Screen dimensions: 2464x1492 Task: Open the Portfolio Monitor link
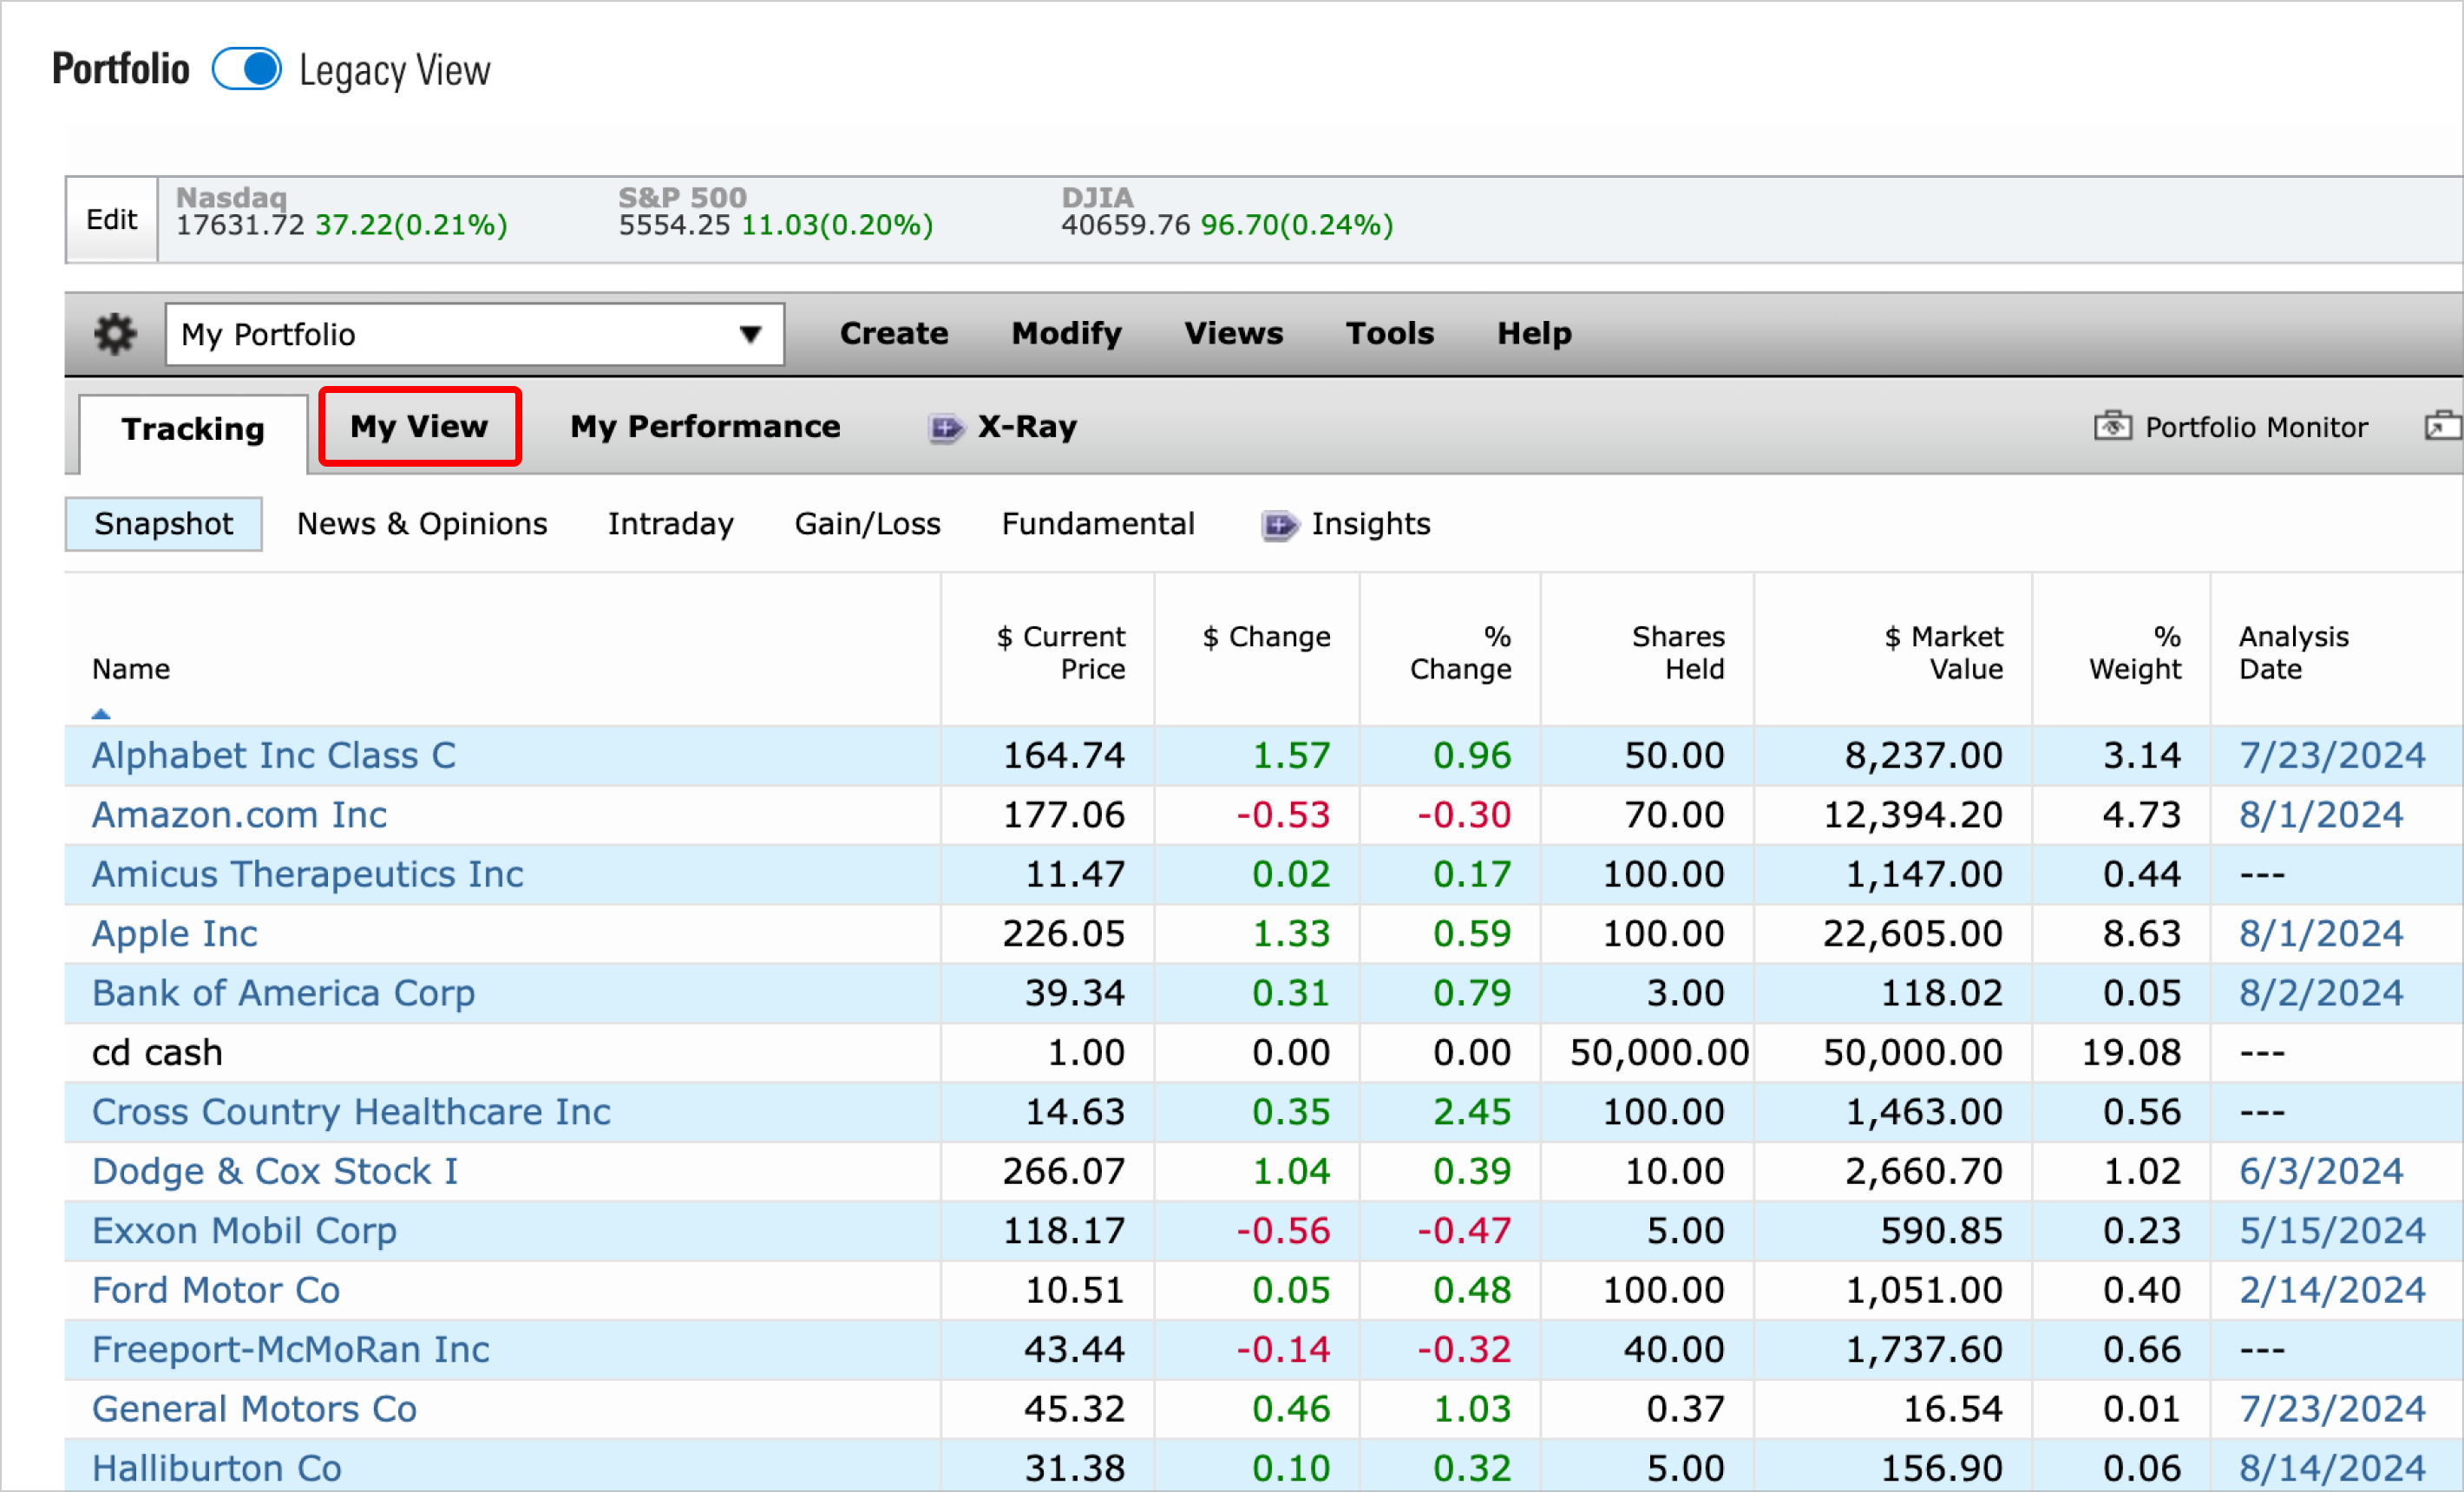click(x=2256, y=427)
